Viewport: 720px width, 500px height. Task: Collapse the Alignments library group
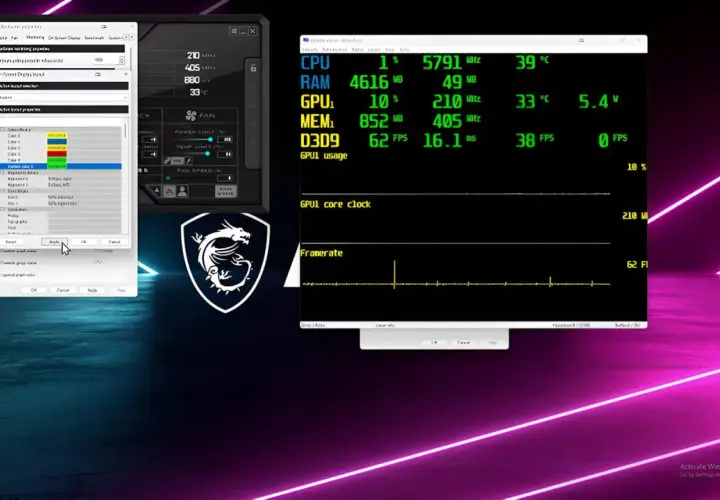2,173
